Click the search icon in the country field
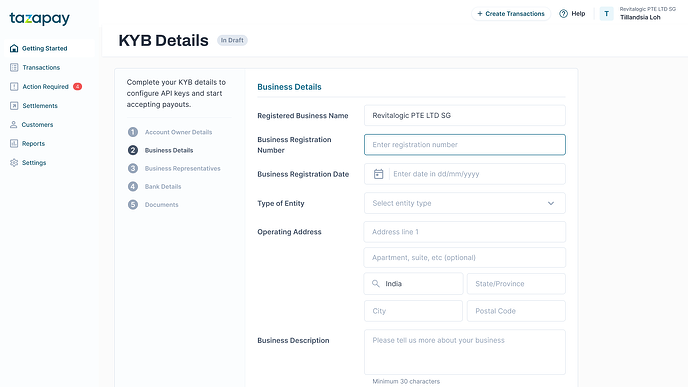Viewport: 688px width, 387px height. pyautogui.click(x=376, y=284)
